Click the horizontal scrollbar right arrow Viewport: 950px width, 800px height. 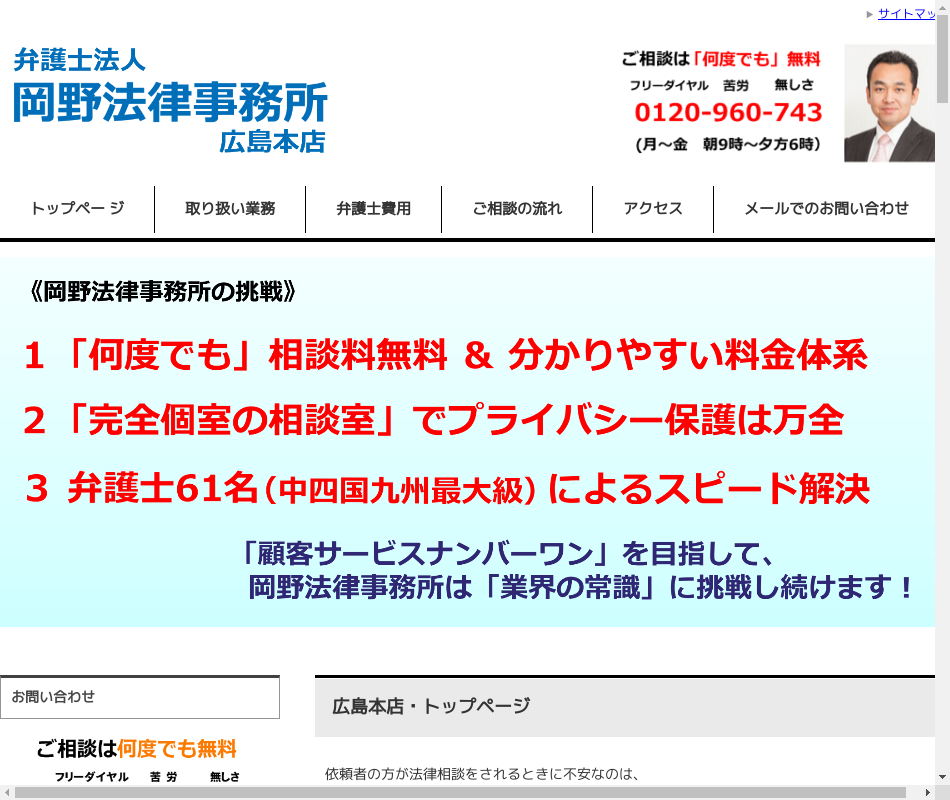point(927,792)
